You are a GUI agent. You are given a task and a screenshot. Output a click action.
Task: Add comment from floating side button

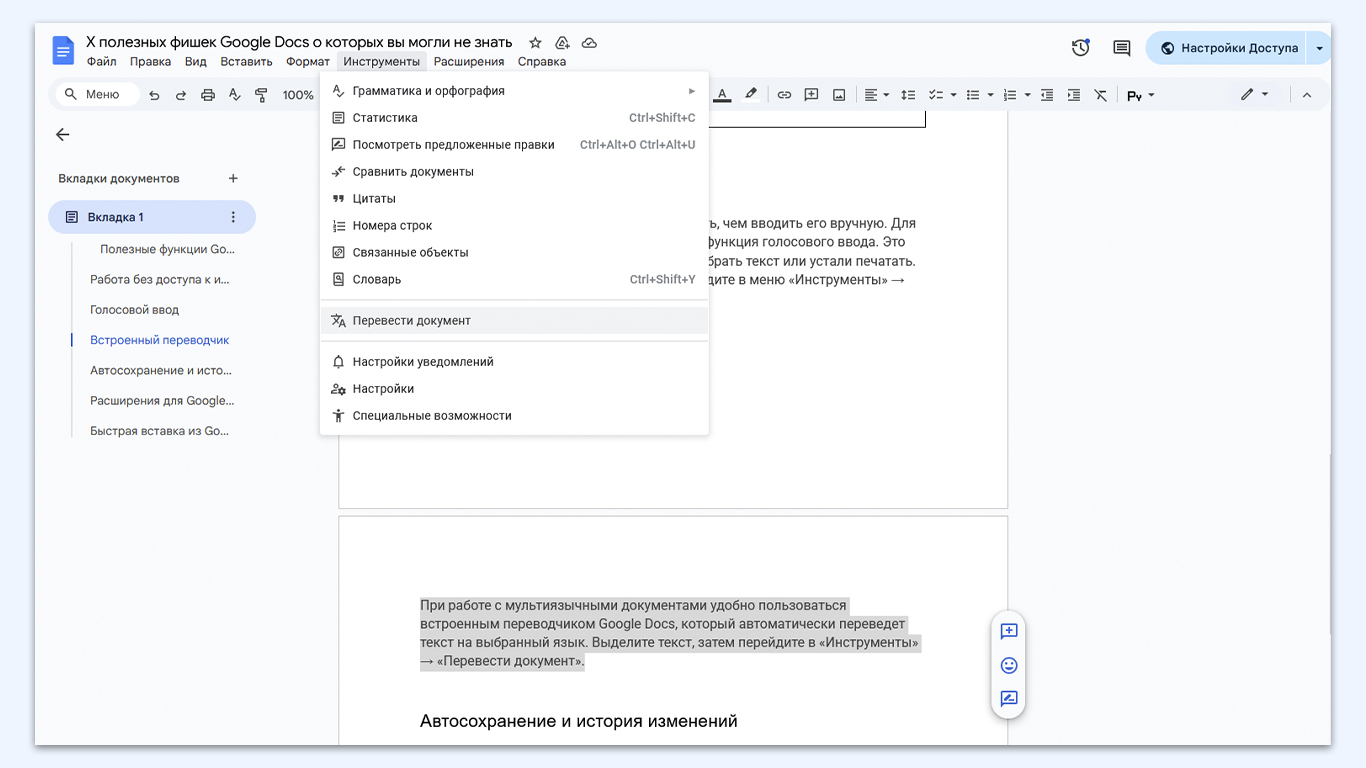point(1009,631)
